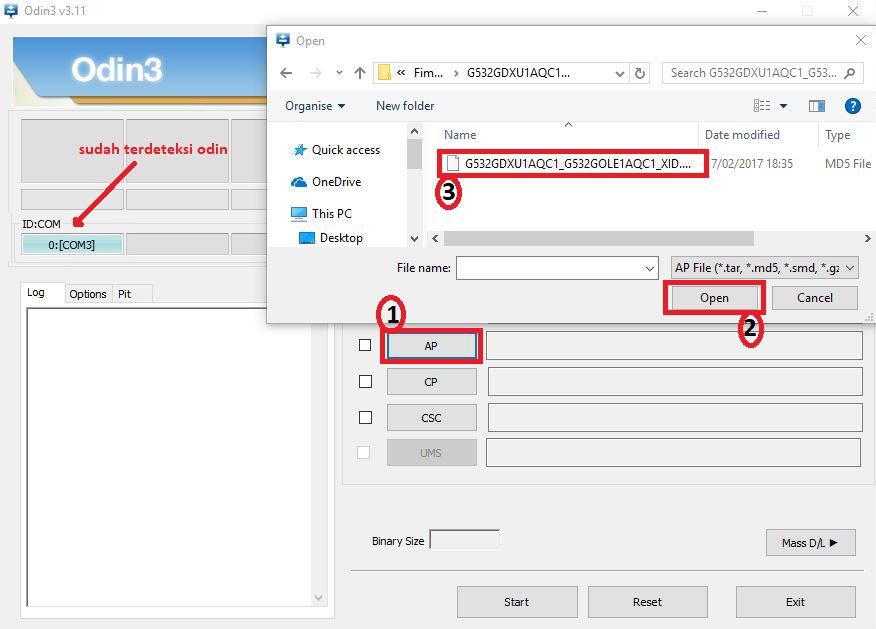Select Quick access in navigation pane
The image size is (876, 629).
point(337,150)
